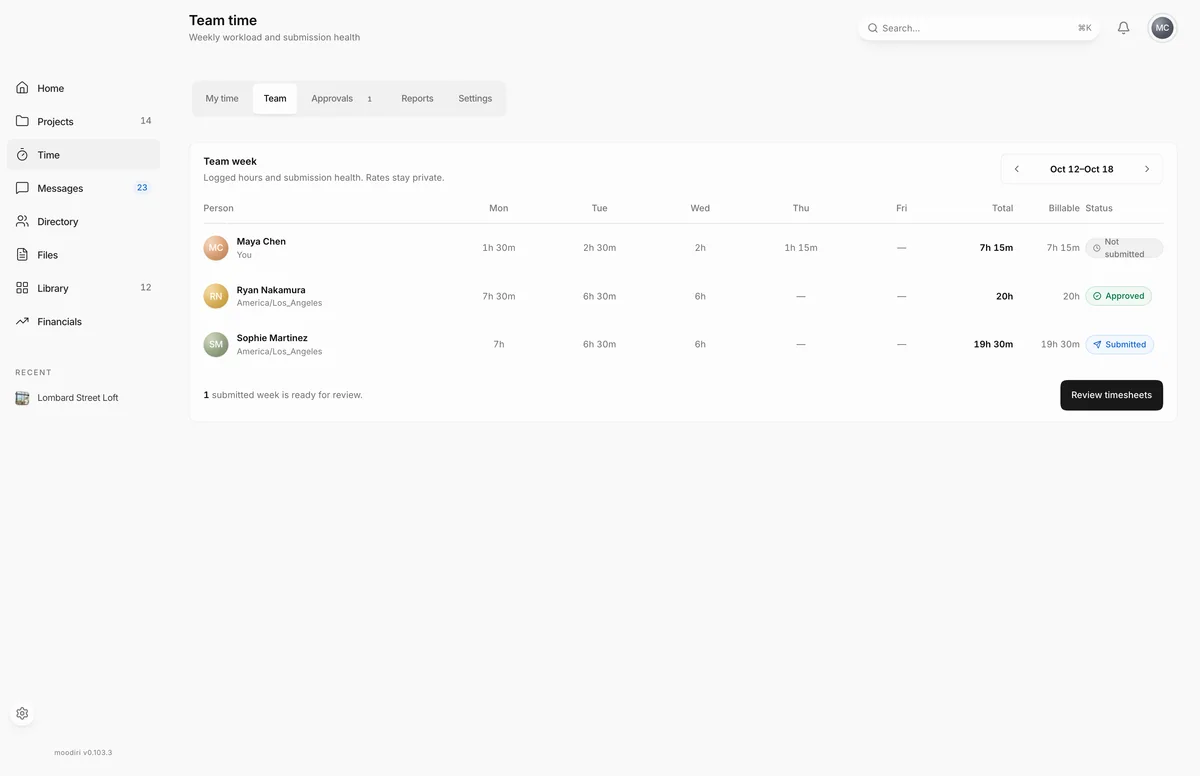Viewport: 1200px width, 776px height.
Task: Click the Projects count 14
Action: (146, 121)
